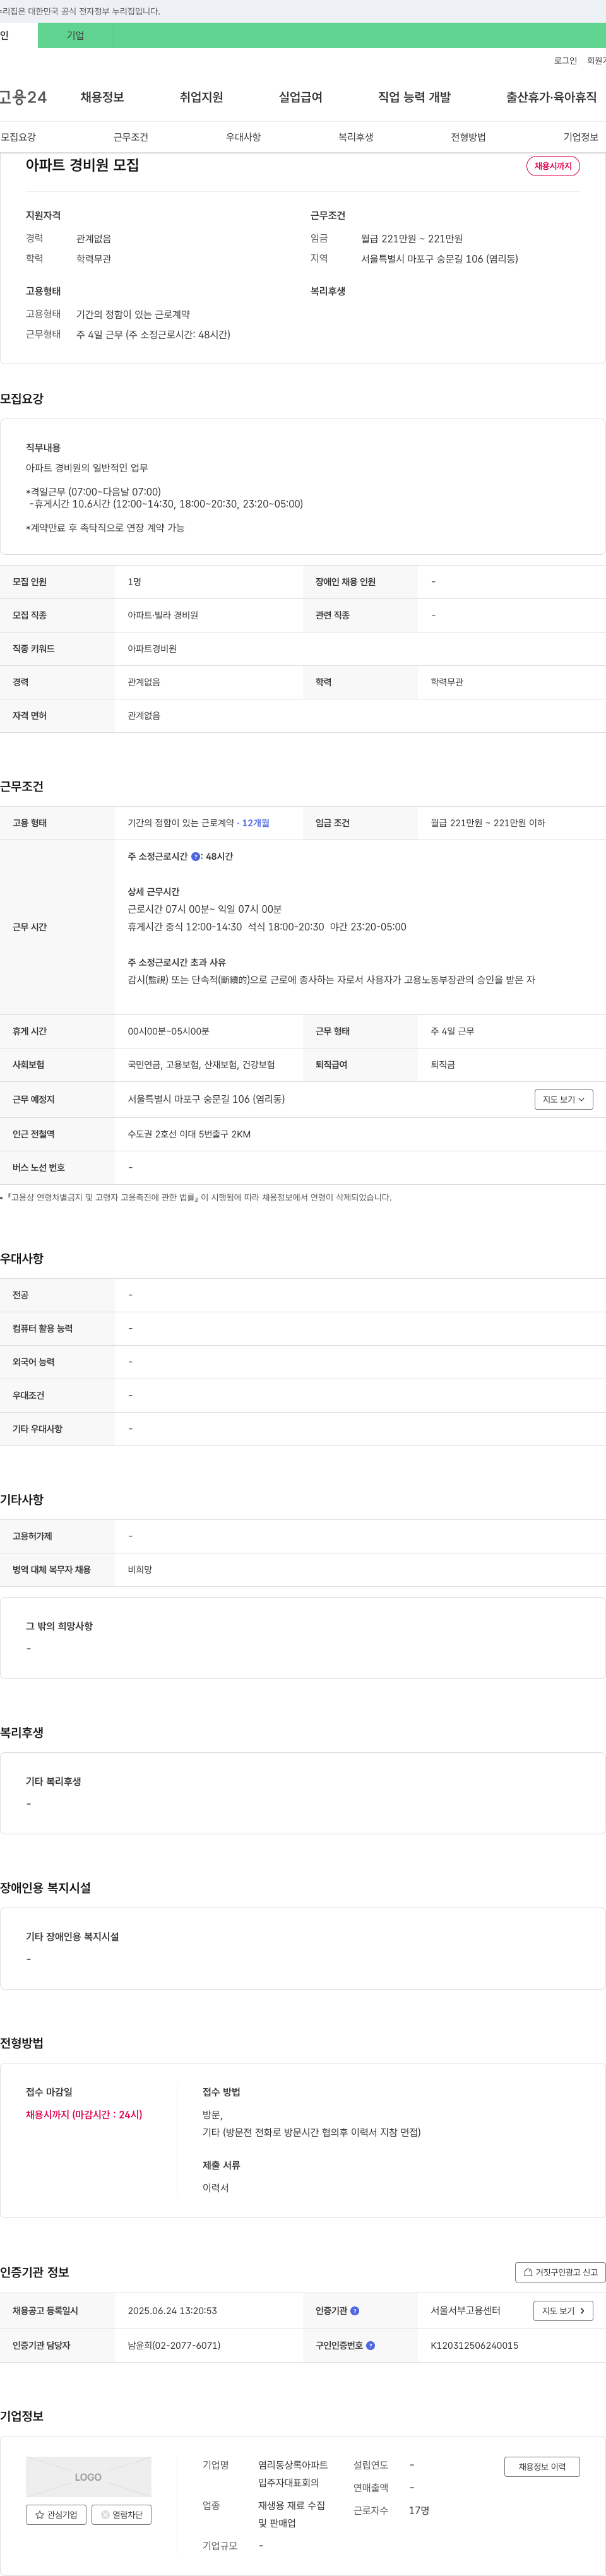Click the help icon next to 구인인증번호
This screenshot has height=2576, width=606.
(370, 2345)
